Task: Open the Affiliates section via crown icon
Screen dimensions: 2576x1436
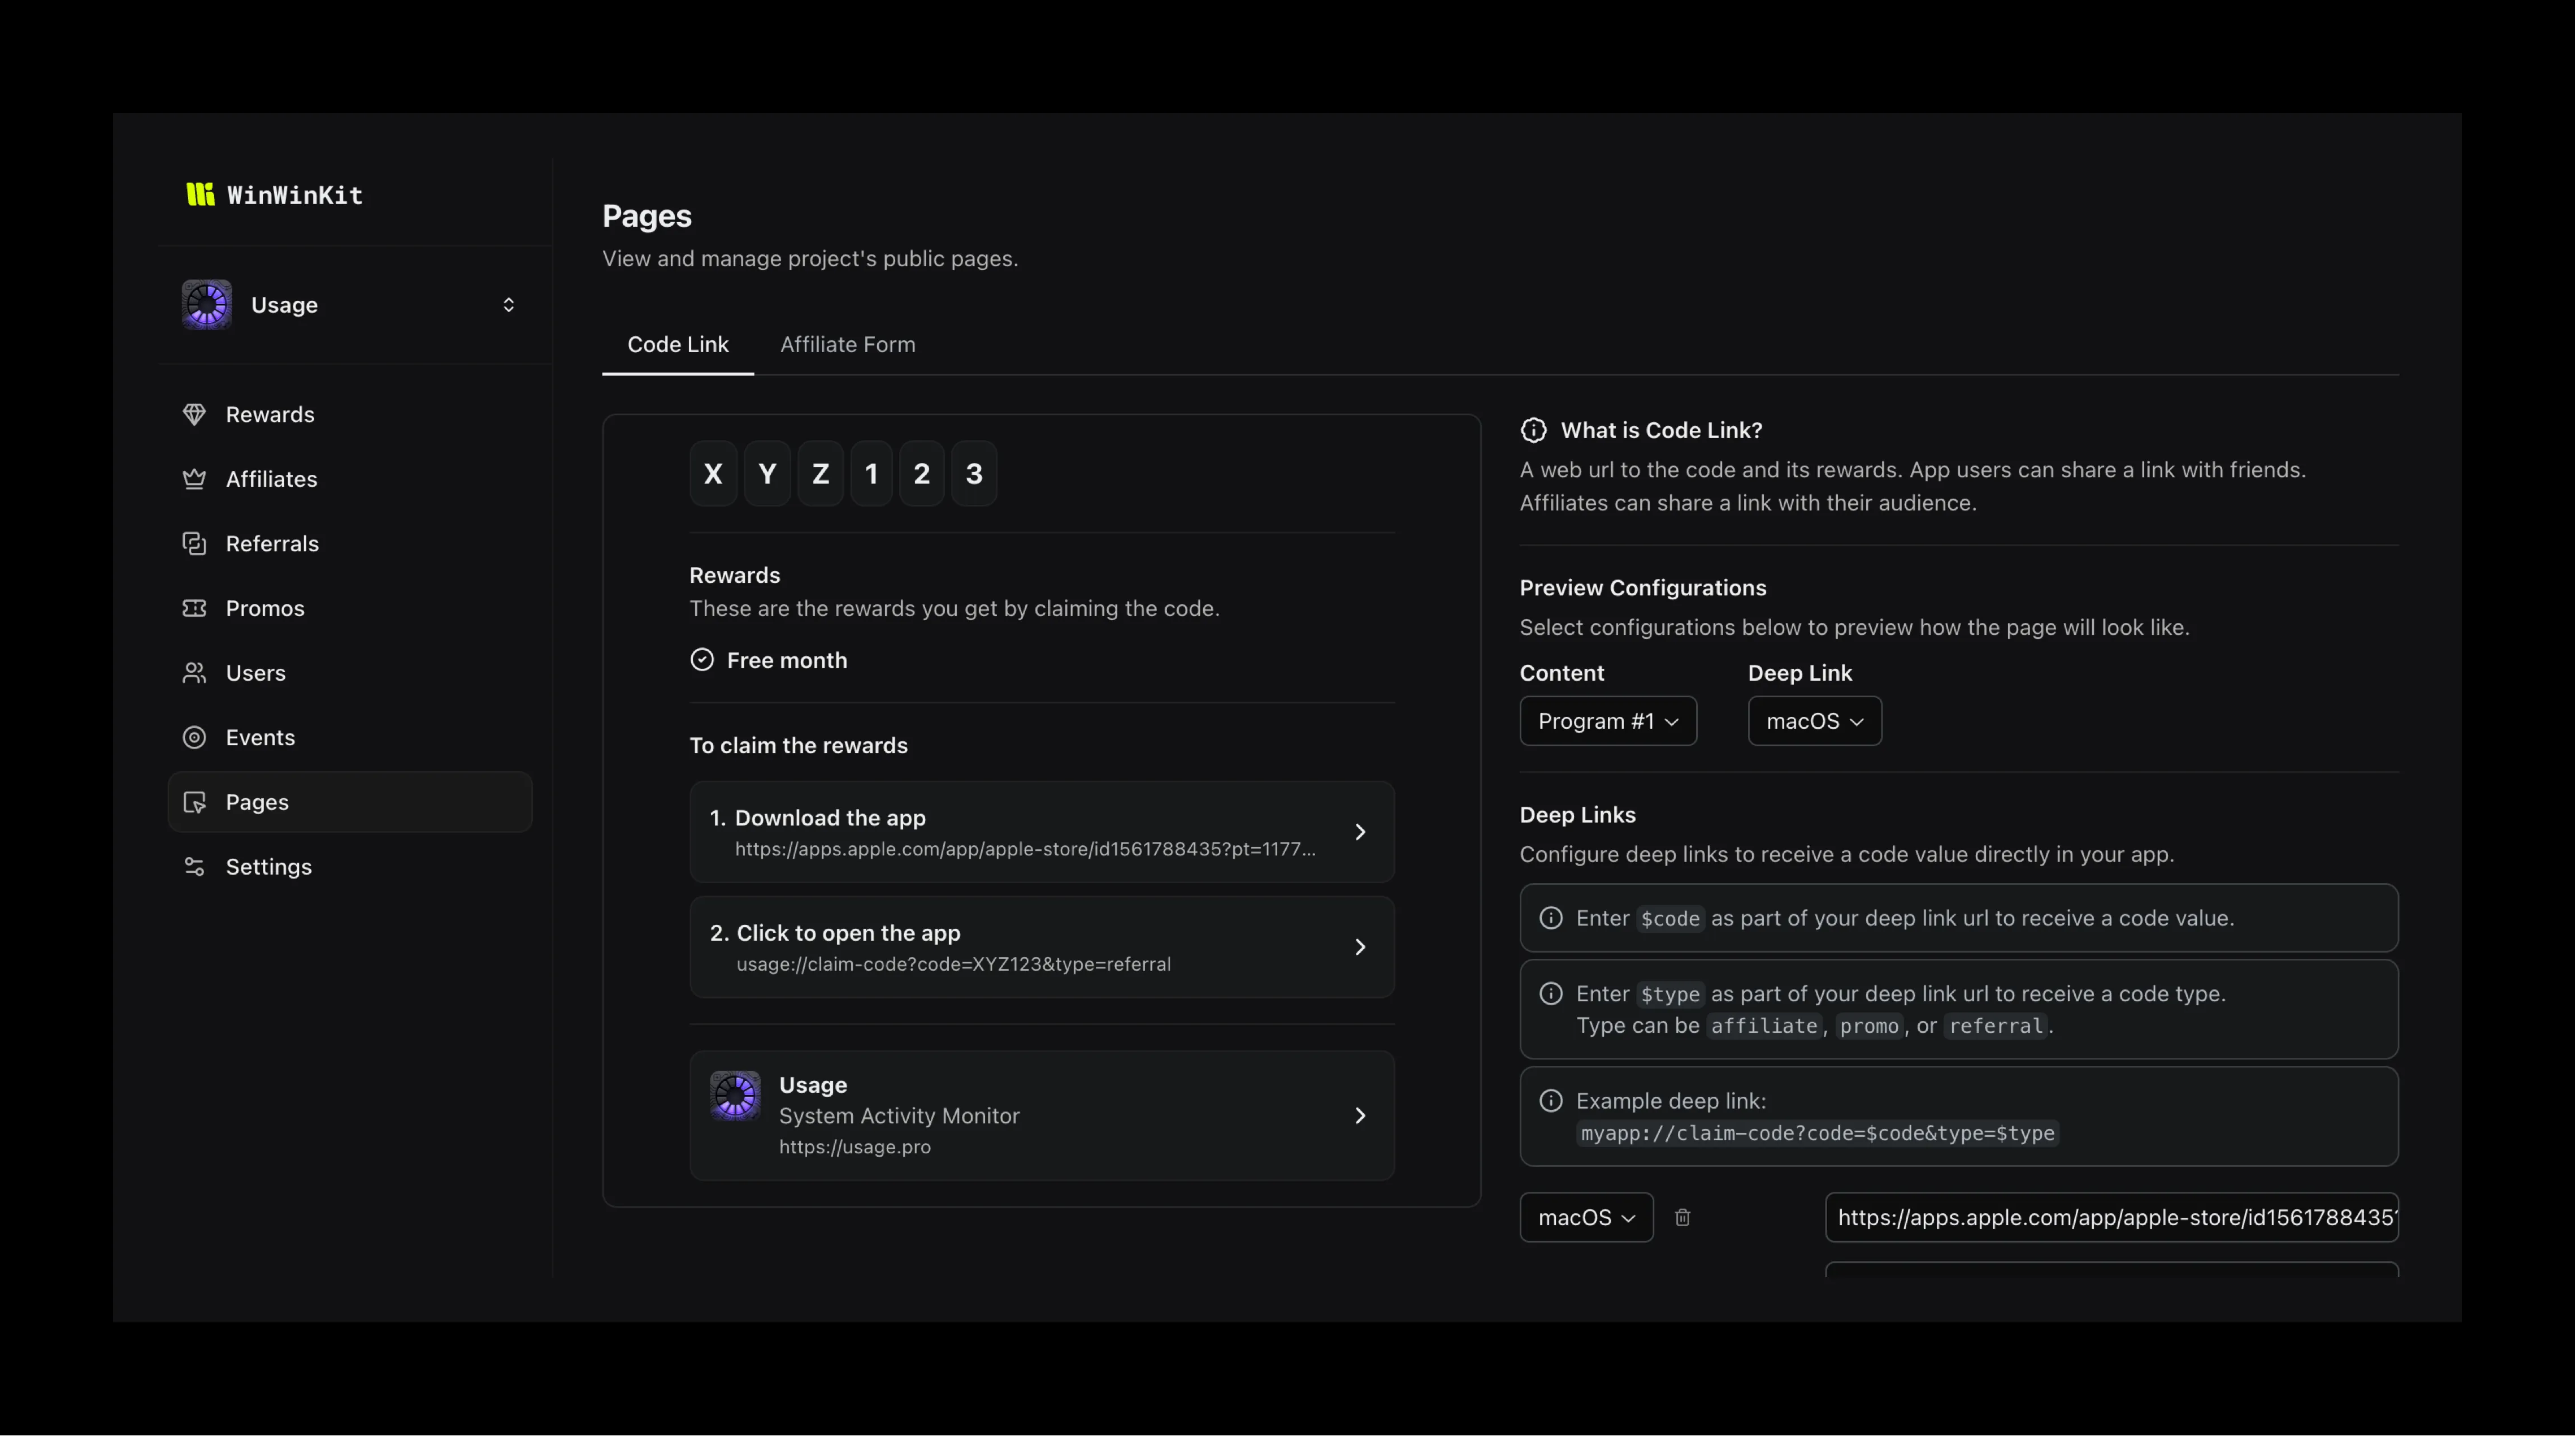Action: (194, 479)
